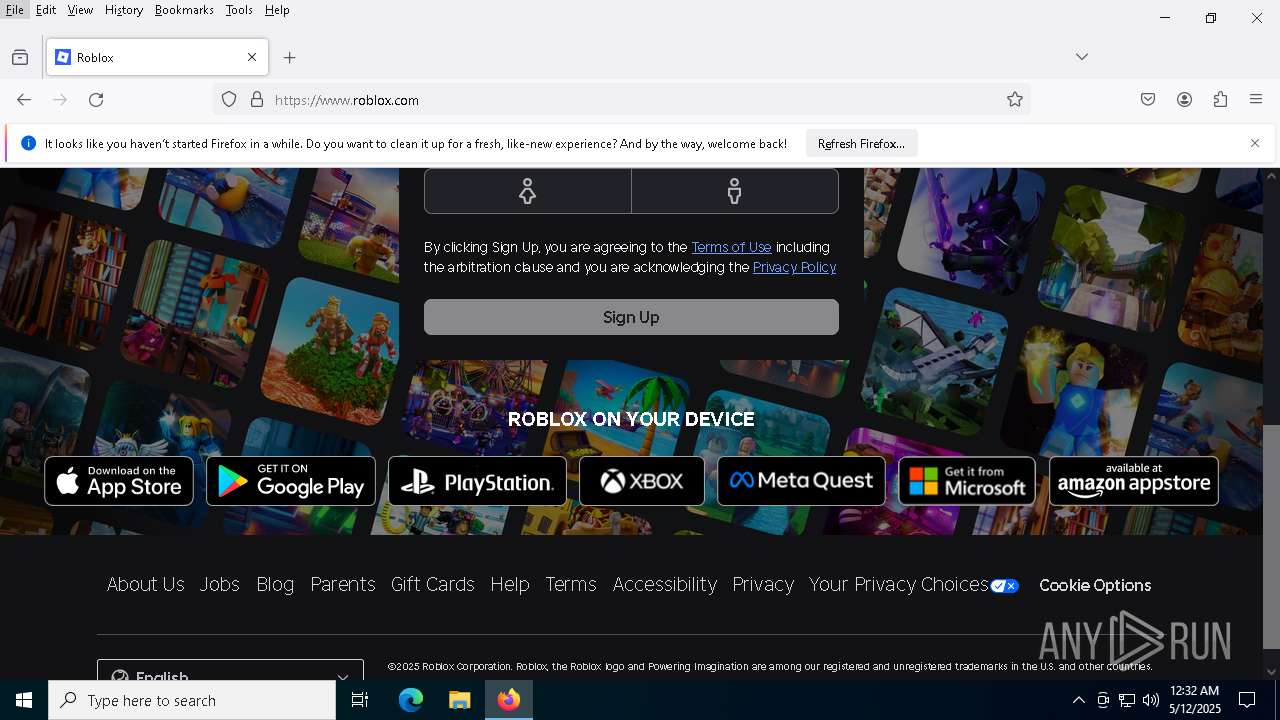Open the View menu
The image size is (1280, 720).
(x=80, y=10)
